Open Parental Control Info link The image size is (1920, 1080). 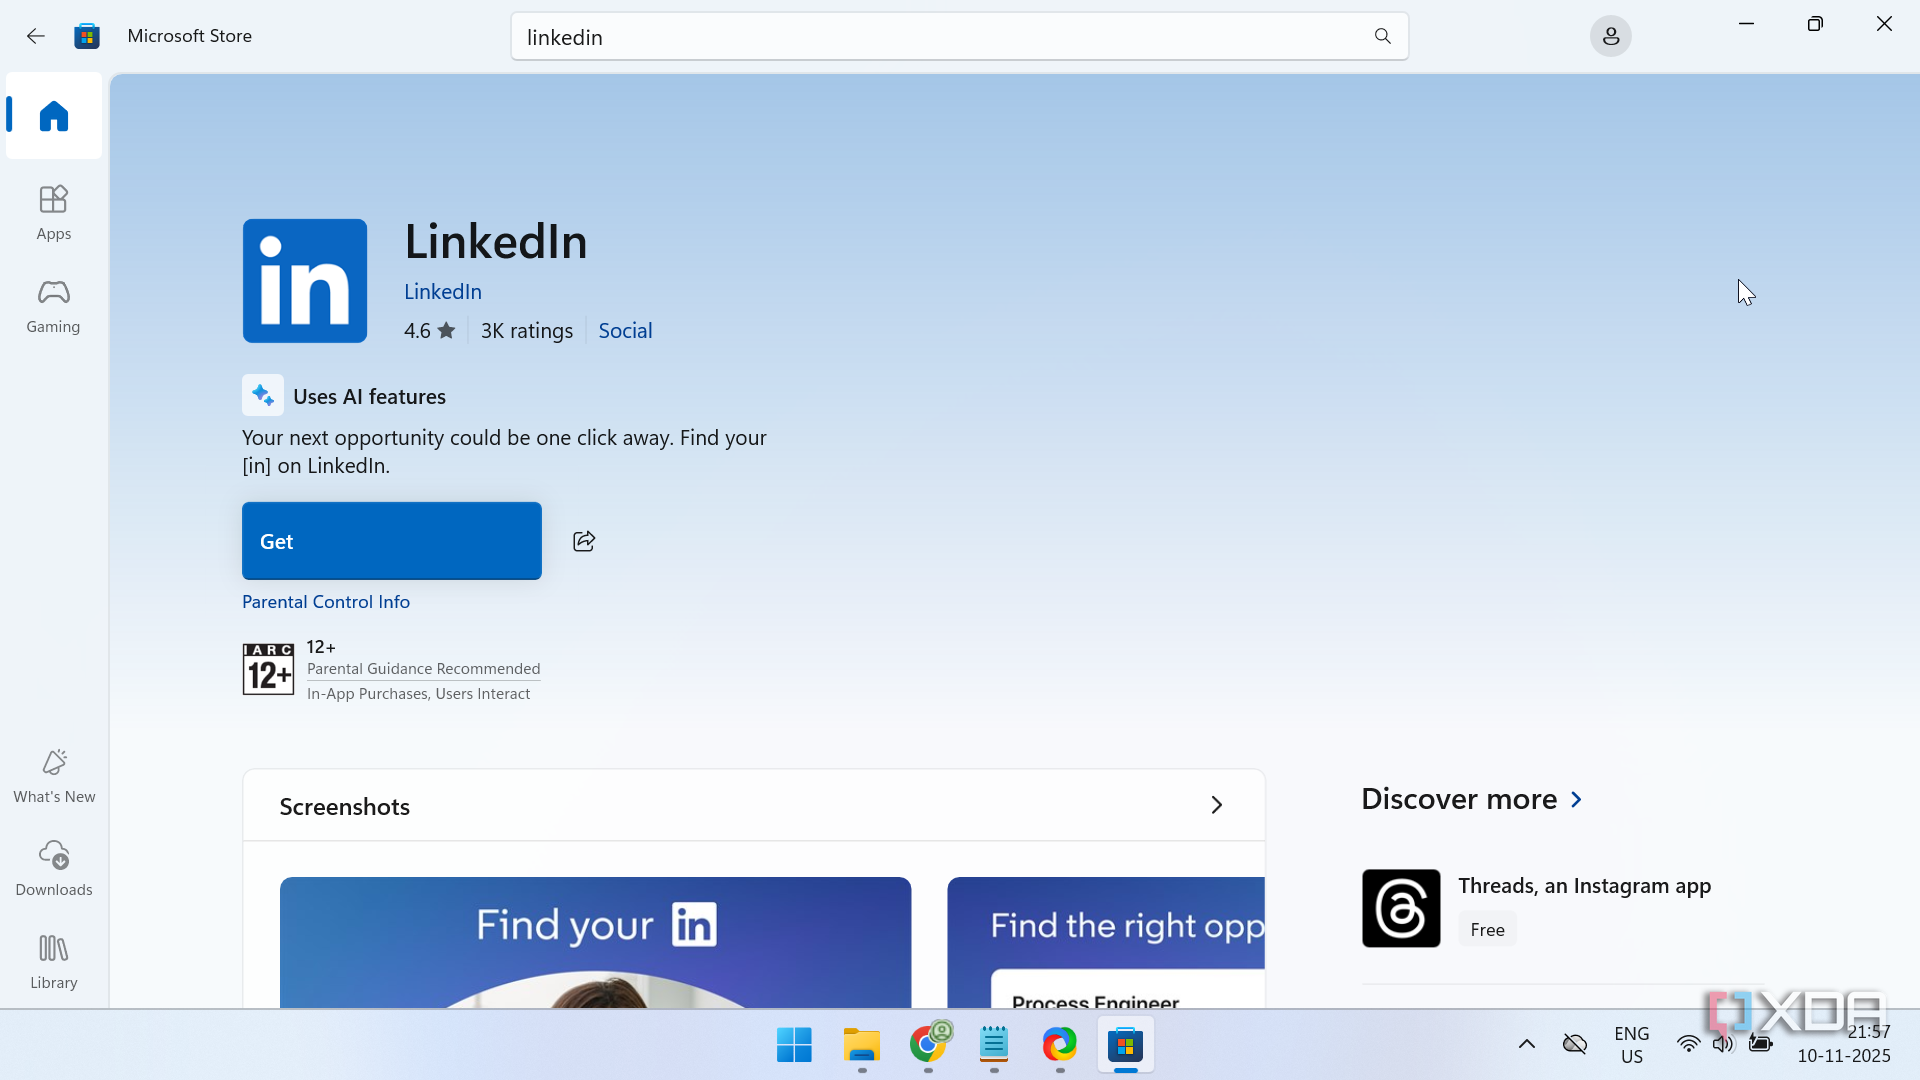[326, 602]
